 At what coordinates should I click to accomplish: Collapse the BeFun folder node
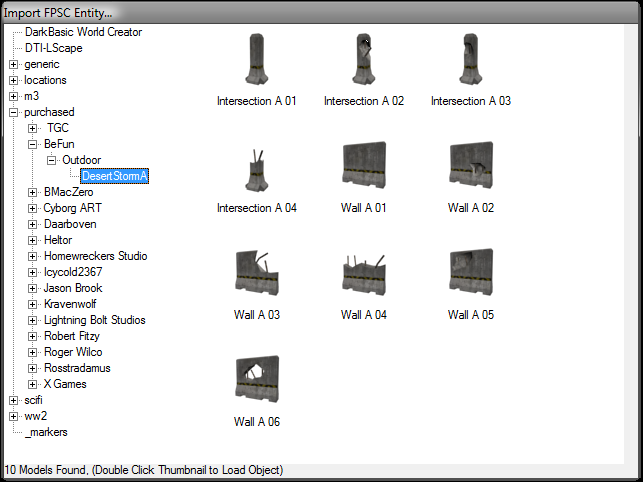(32, 144)
